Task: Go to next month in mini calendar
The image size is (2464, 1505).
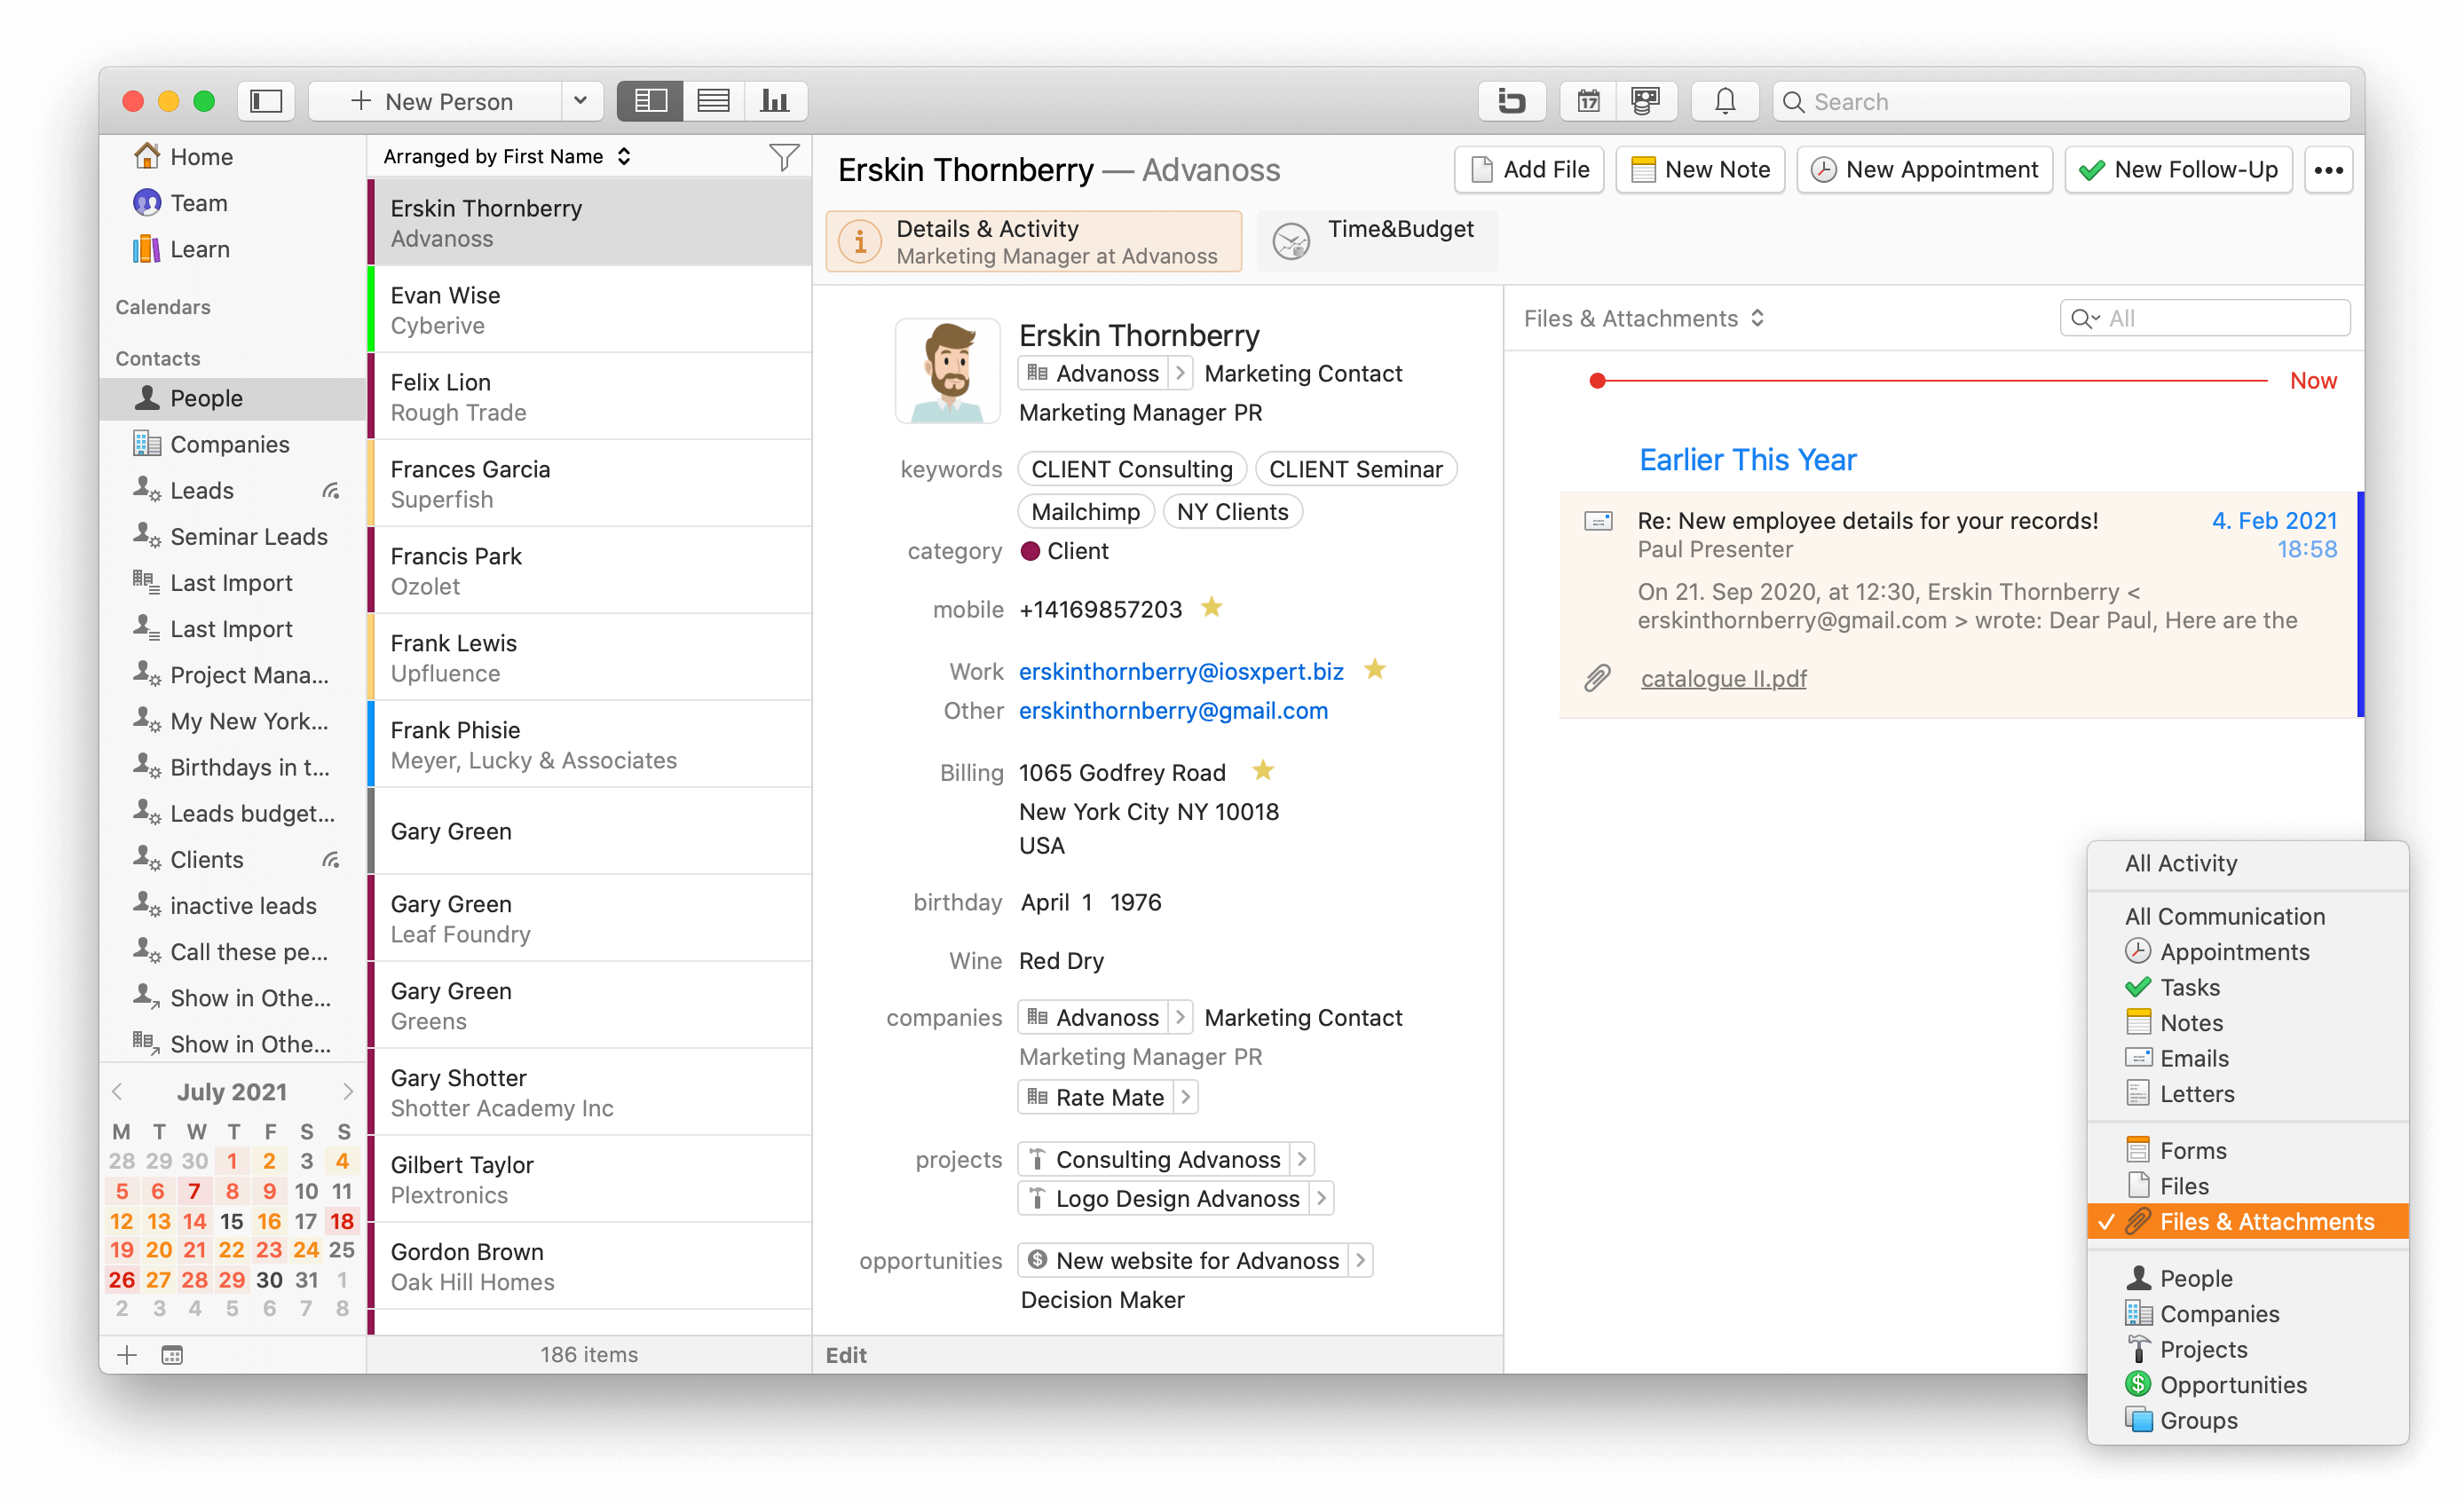Action: point(347,1092)
